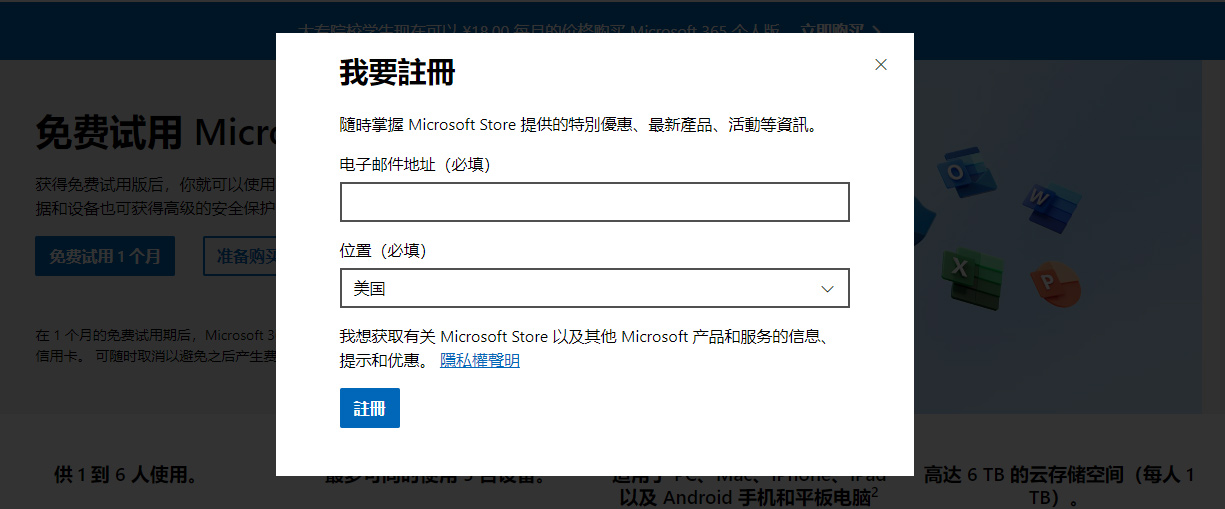Click the 位置（必填） label
The width and height of the screenshot is (1225, 509).
[383, 250]
